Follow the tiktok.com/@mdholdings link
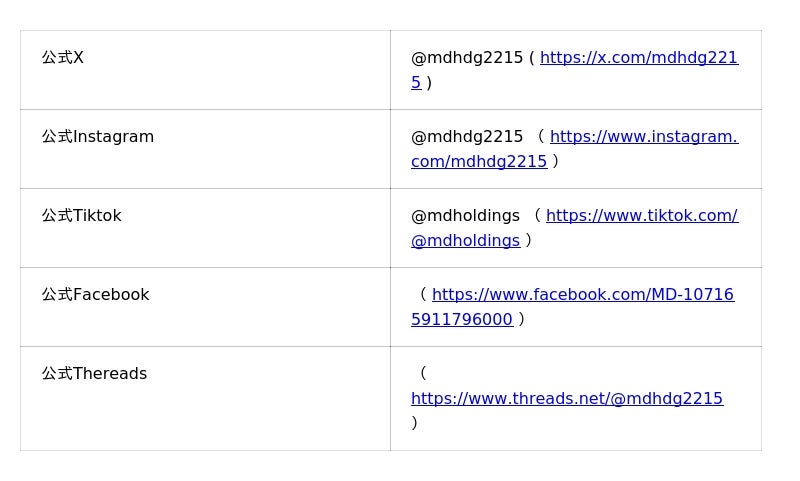 pyautogui.click(x=641, y=216)
